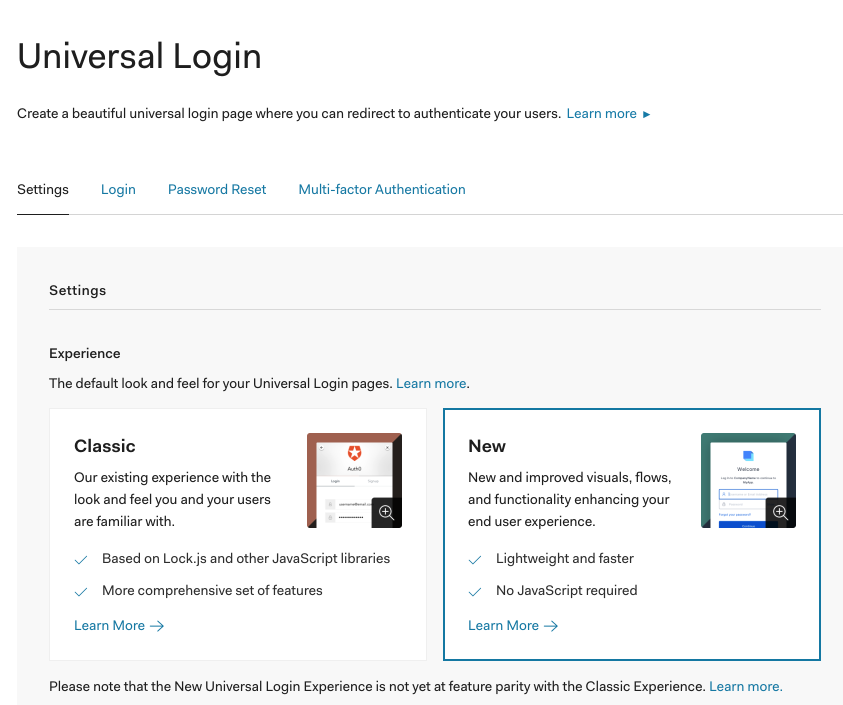Viewport: 843px width, 705px height.
Task: Click the checkmark beside 'More comprehensive set of features'
Action: tap(81, 591)
